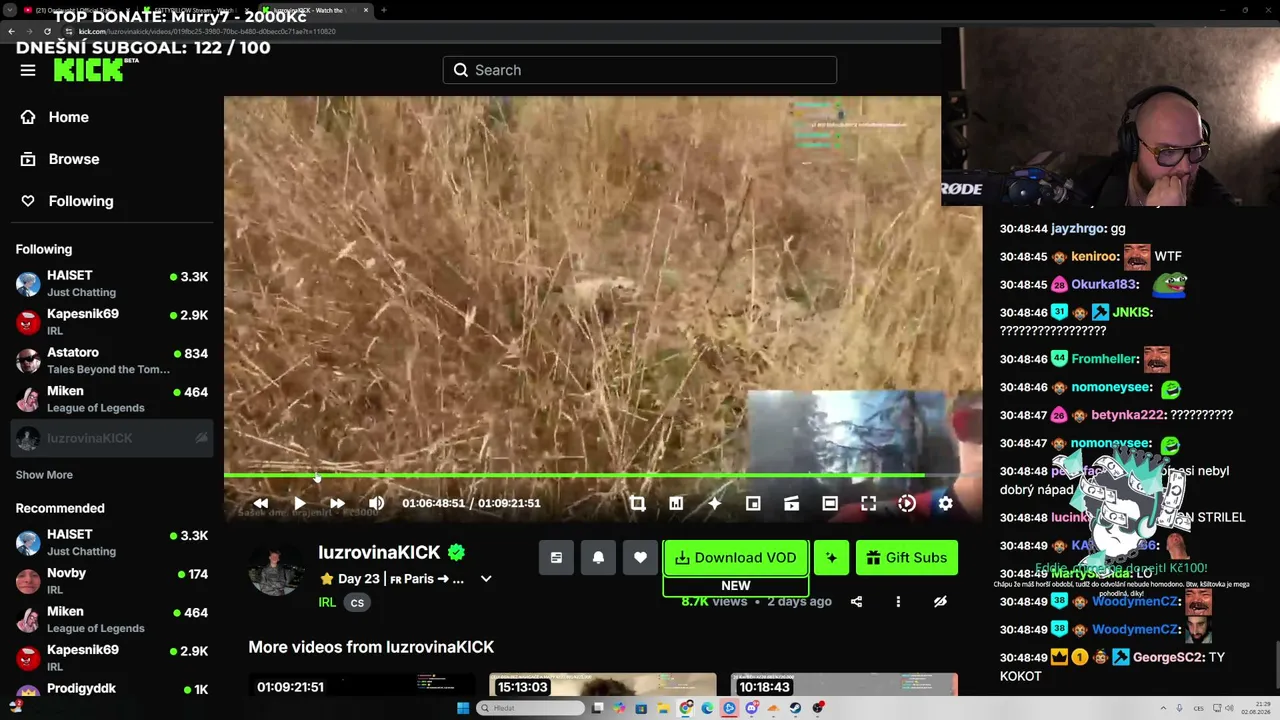Click the Gift Subs button

907,558
